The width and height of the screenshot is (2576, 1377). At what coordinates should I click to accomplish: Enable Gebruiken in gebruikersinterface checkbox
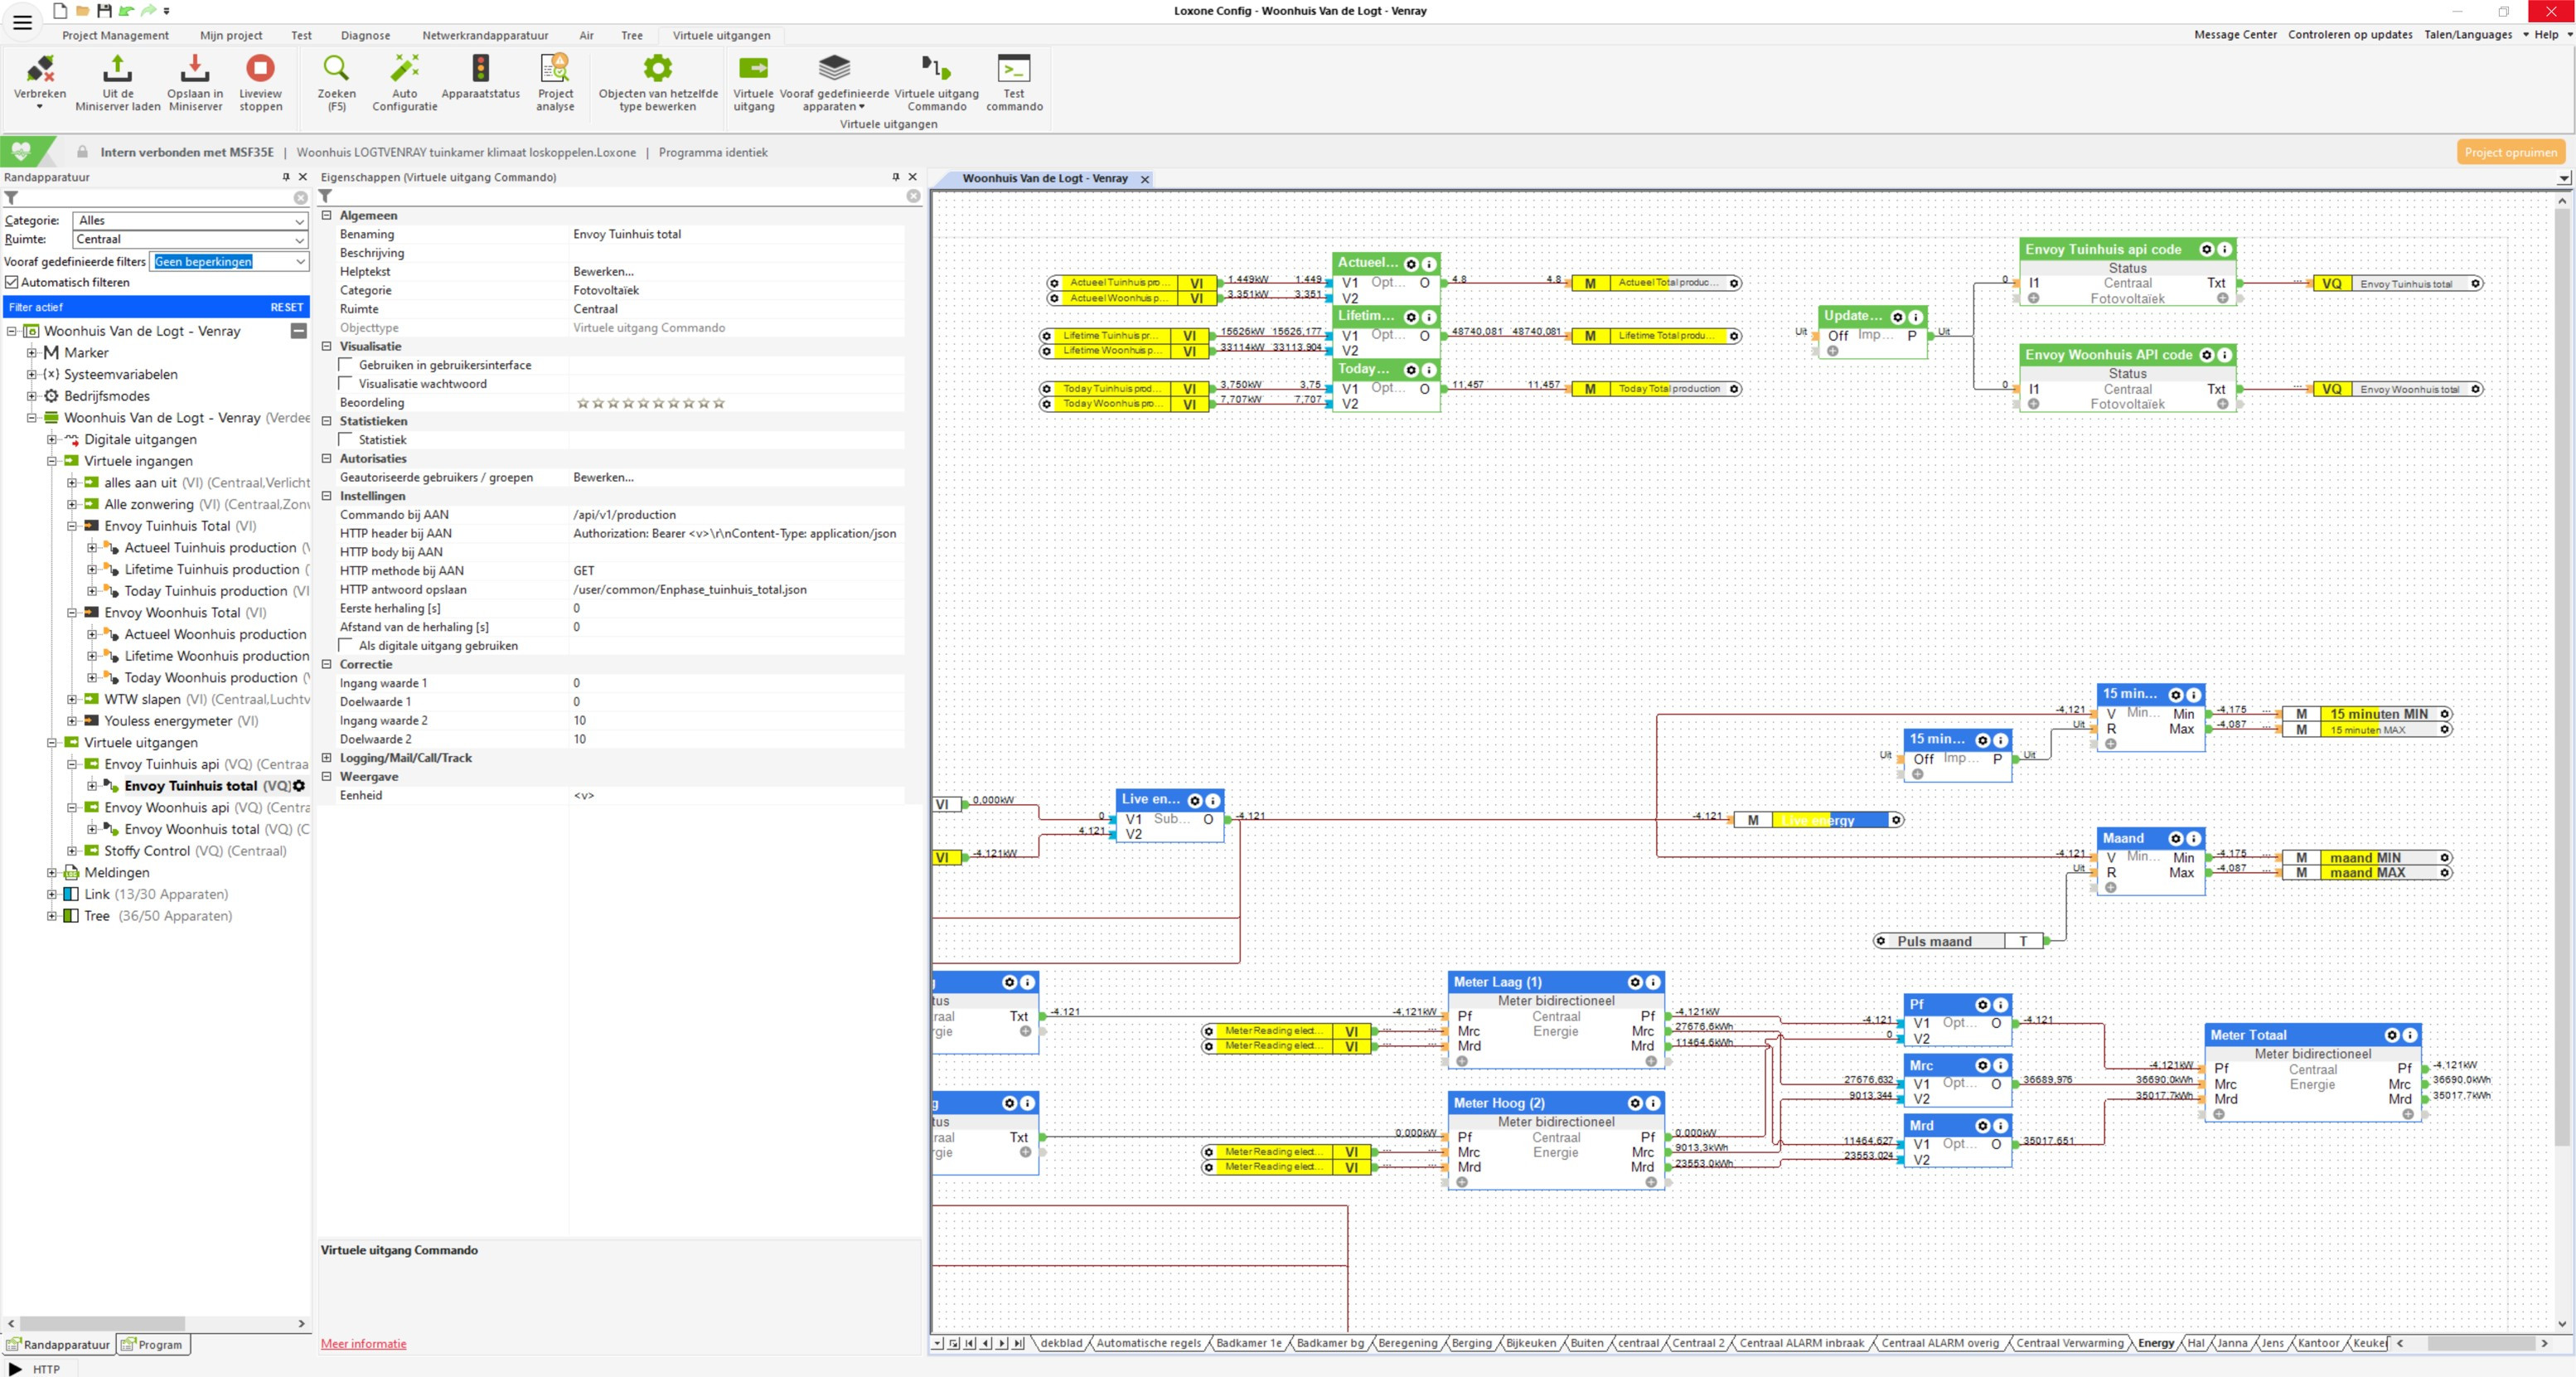346,365
